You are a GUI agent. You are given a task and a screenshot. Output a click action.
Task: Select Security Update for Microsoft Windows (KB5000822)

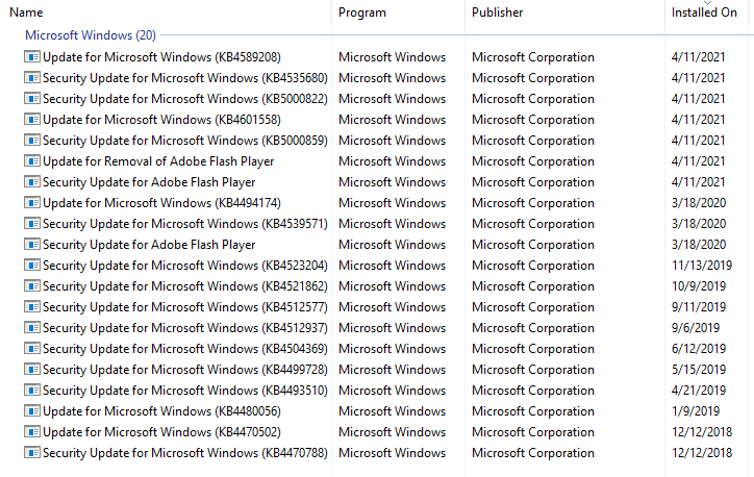point(185,99)
